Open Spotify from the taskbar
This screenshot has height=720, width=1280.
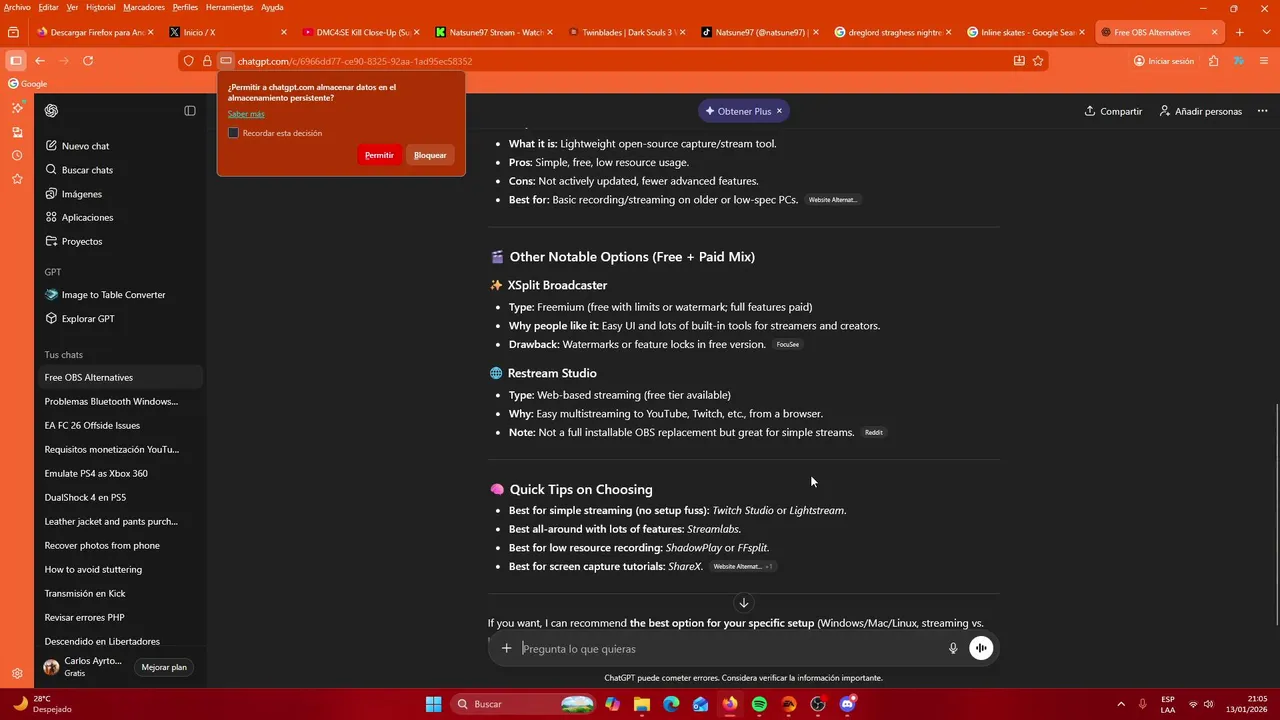coord(759,704)
